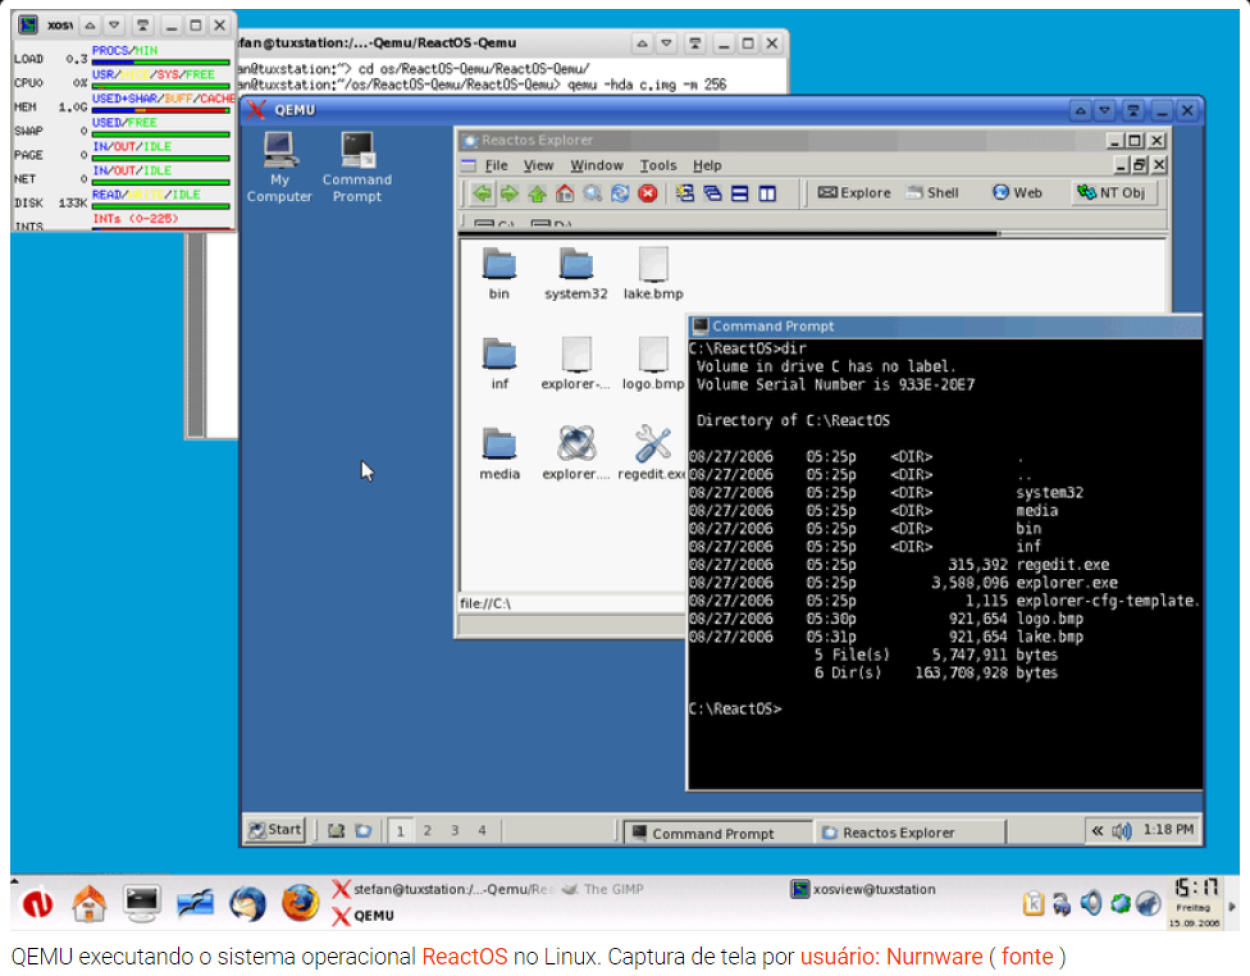Click the xosview@tuxstation taskbar entry
Screen dimensions: 1250x976
tap(864, 889)
